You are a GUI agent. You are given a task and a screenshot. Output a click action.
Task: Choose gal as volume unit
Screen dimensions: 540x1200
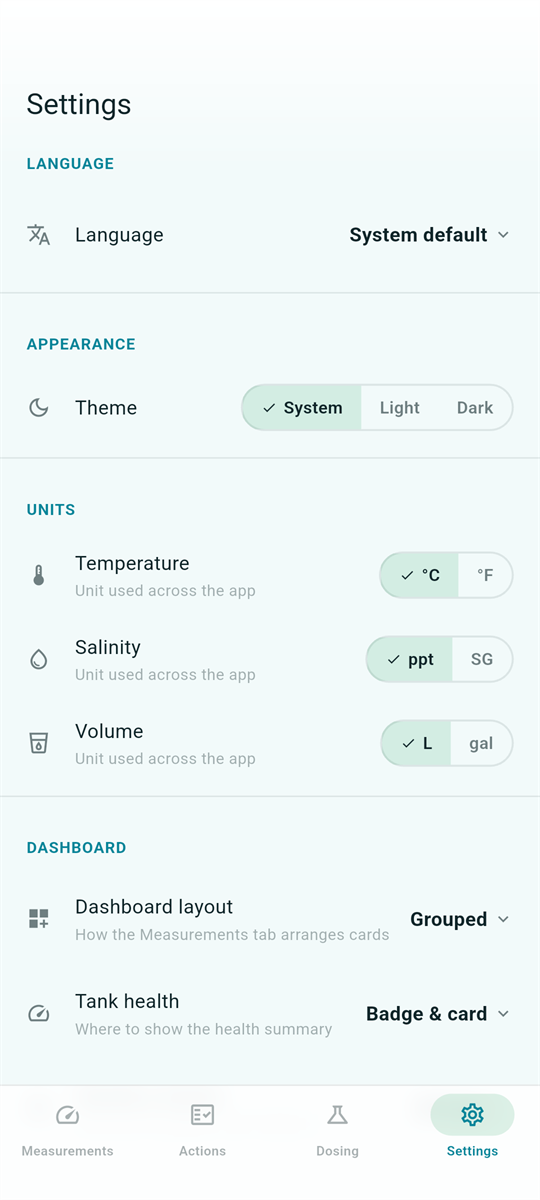[481, 744]
